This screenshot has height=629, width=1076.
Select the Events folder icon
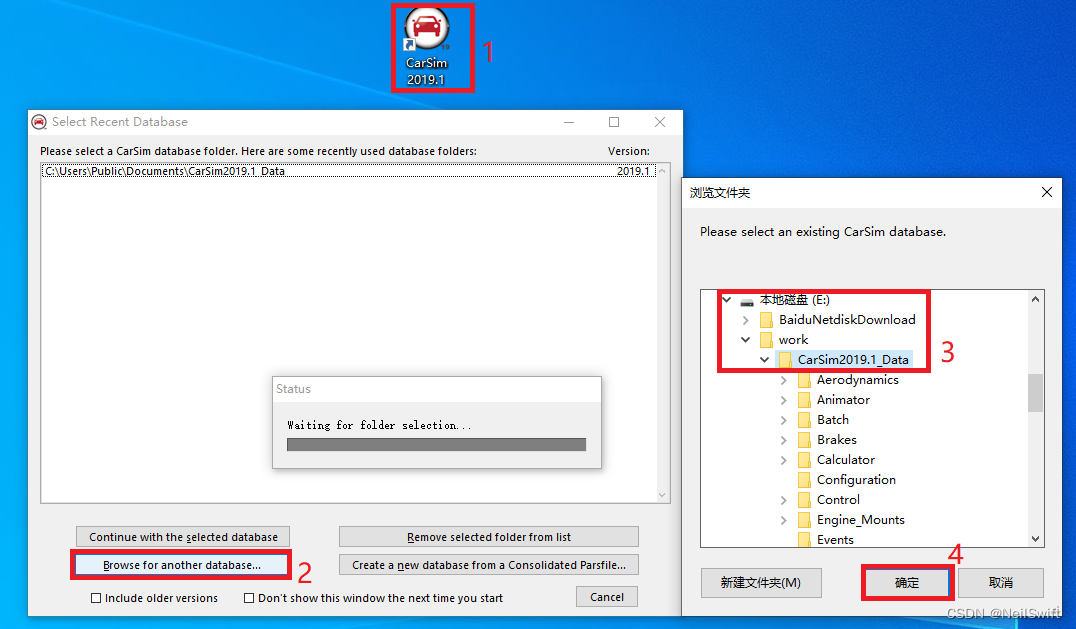coord(804,539)
